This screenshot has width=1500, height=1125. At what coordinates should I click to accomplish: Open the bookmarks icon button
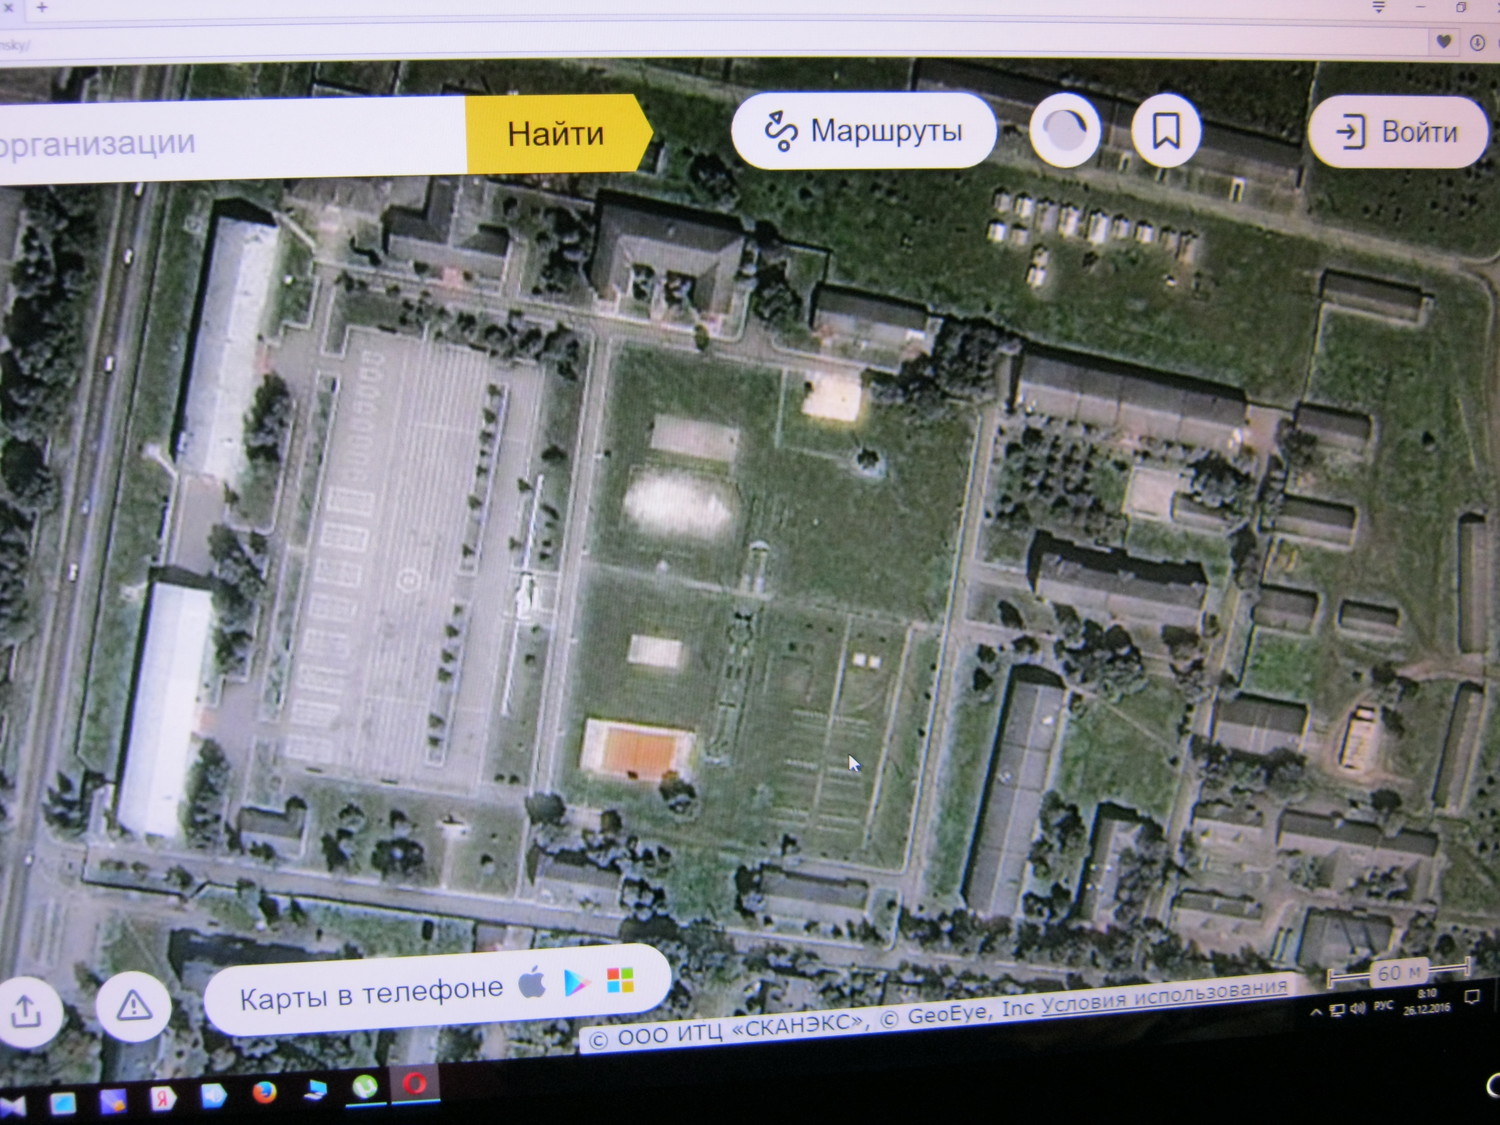1166,130
